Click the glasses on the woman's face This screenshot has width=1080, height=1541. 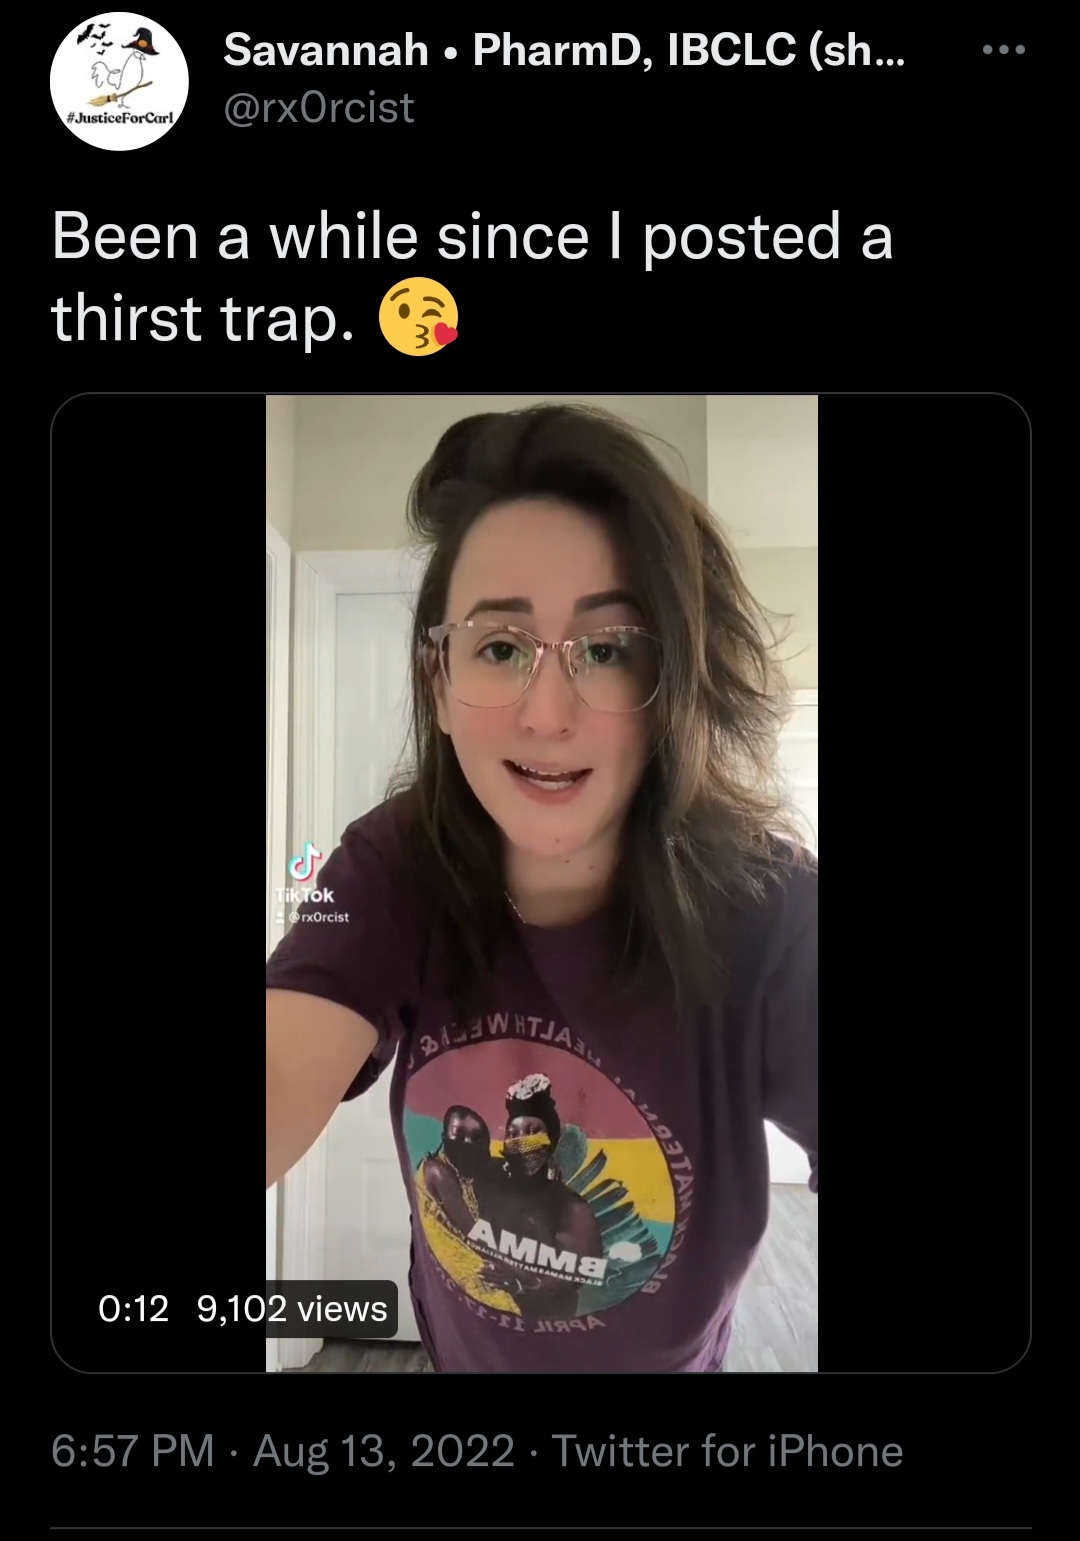543,664
